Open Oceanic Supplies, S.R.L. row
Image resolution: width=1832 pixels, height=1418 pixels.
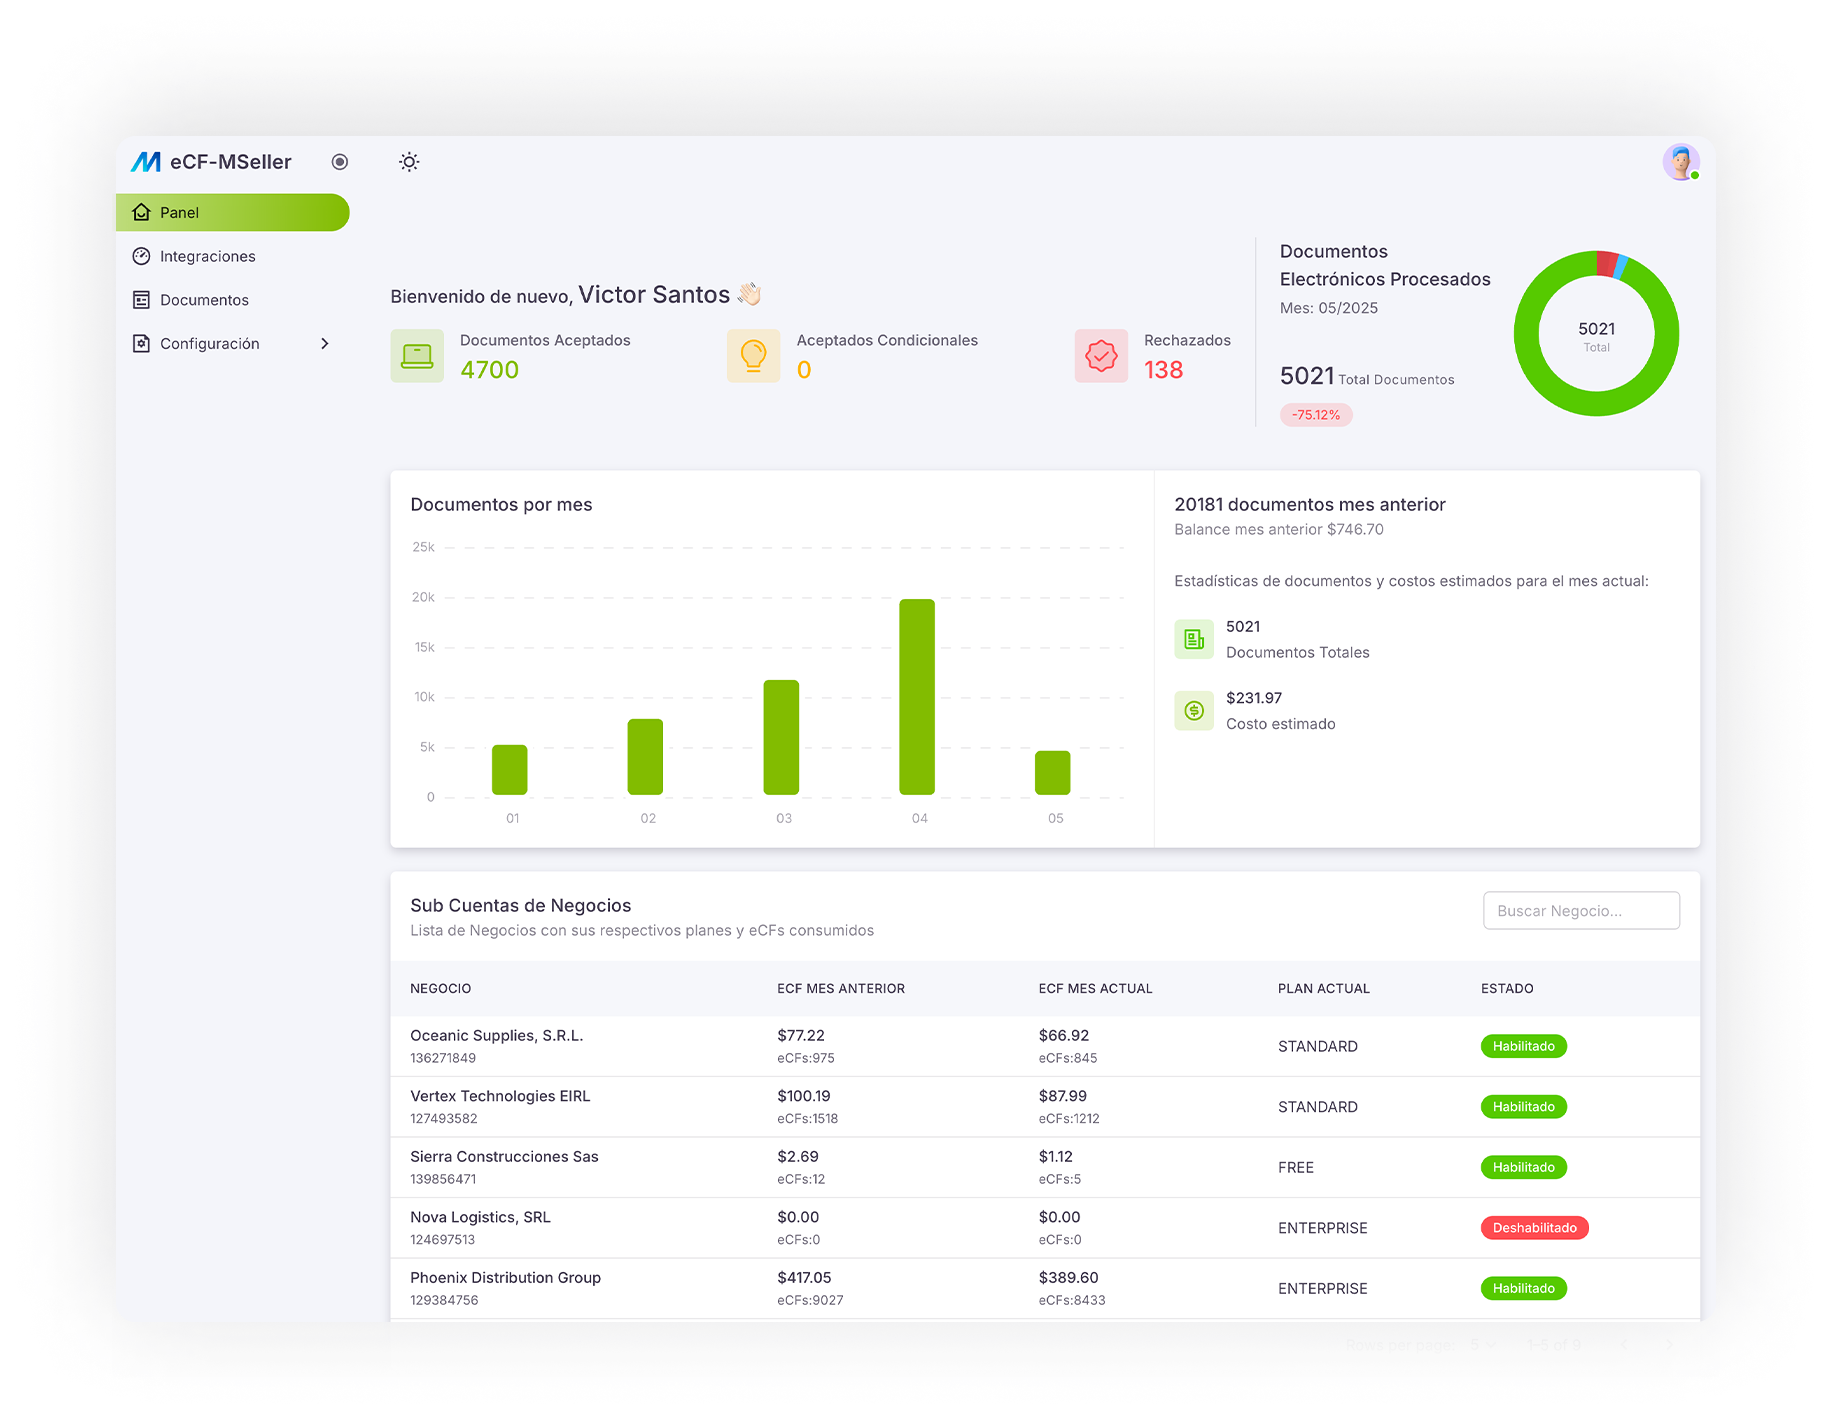(1045, 1046)
